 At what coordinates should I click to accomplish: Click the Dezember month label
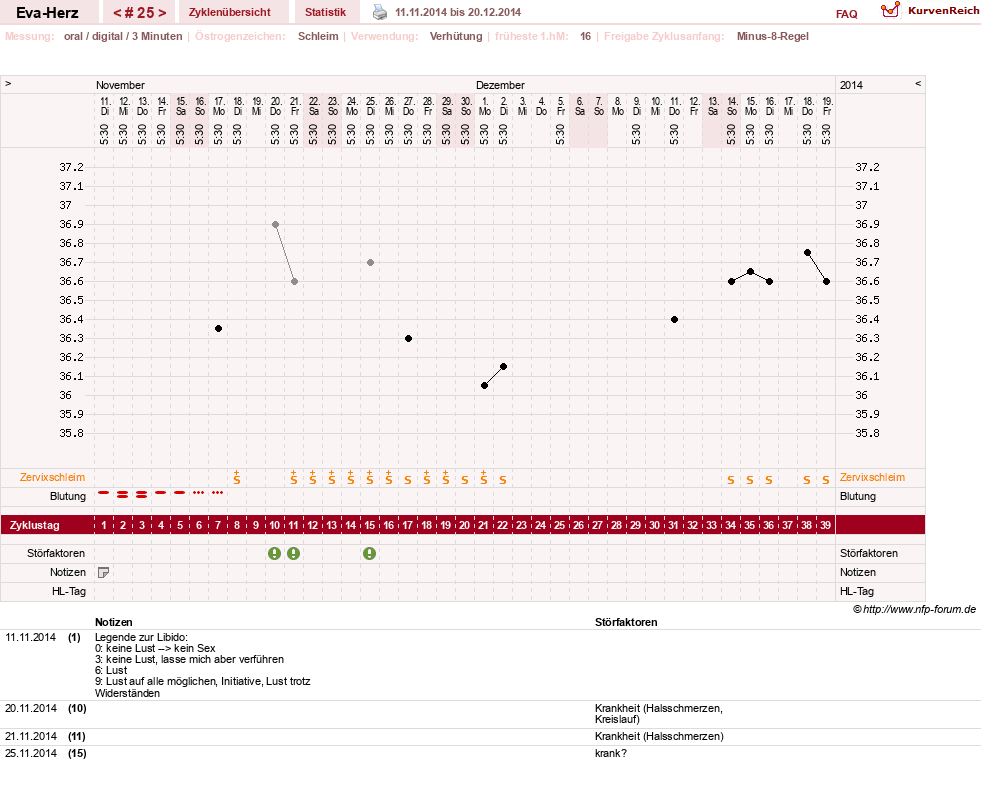(500, 85)
